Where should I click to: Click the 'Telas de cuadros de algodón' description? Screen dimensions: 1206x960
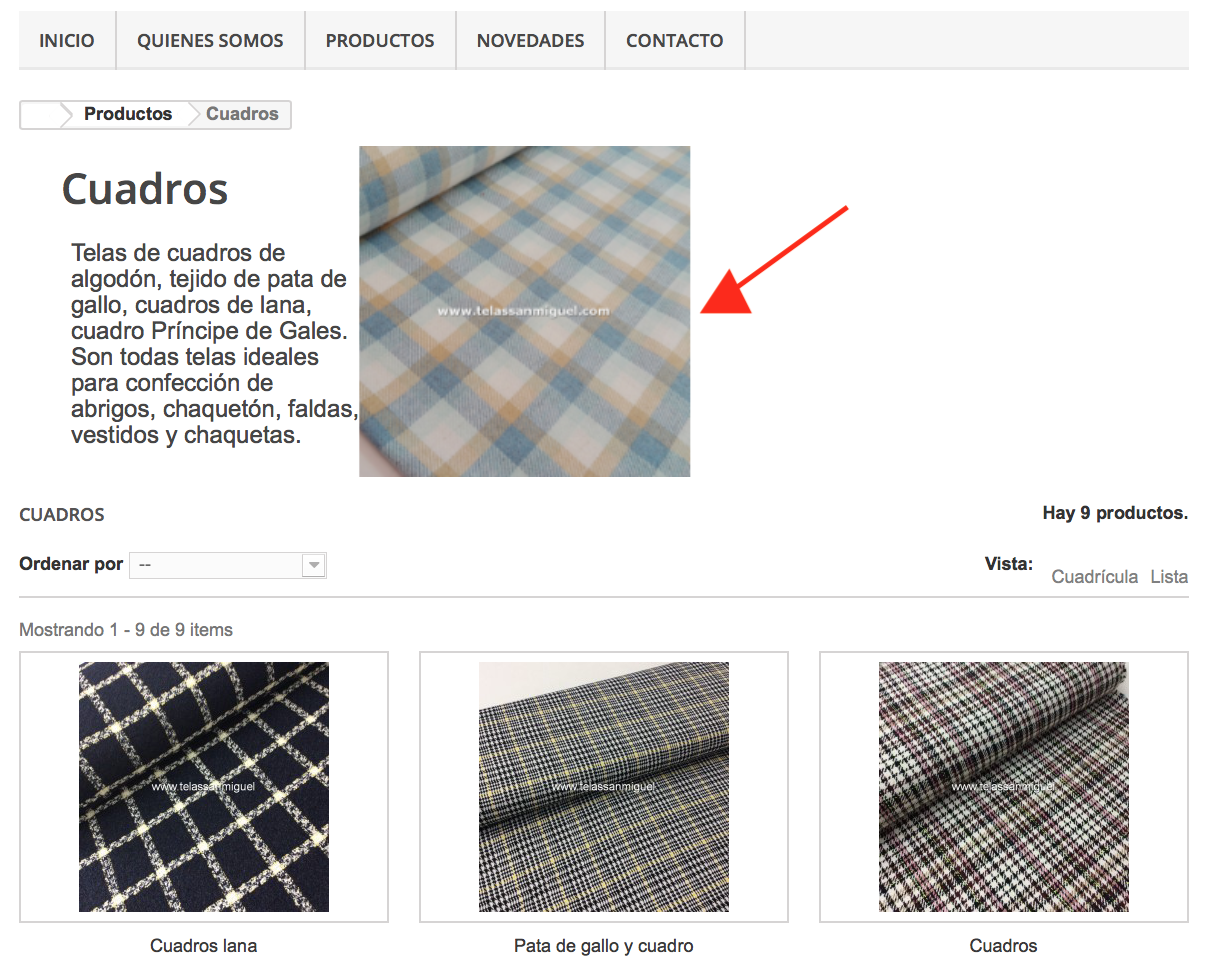(x=214, y=344)
